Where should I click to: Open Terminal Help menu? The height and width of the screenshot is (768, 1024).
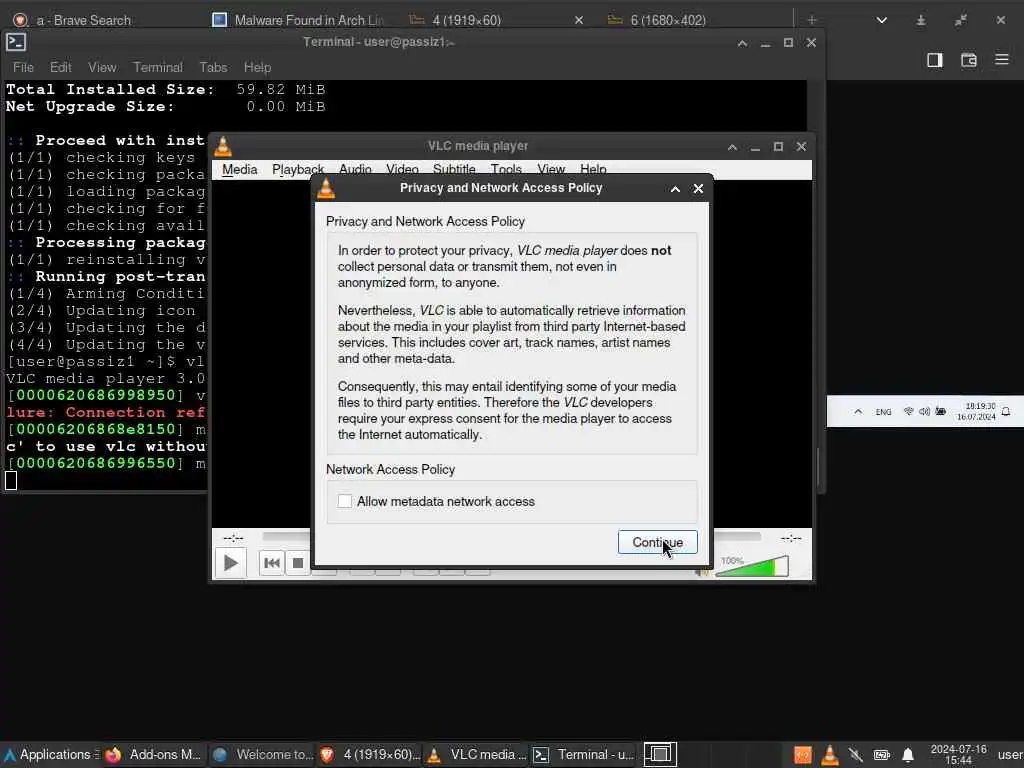[257, 67]
